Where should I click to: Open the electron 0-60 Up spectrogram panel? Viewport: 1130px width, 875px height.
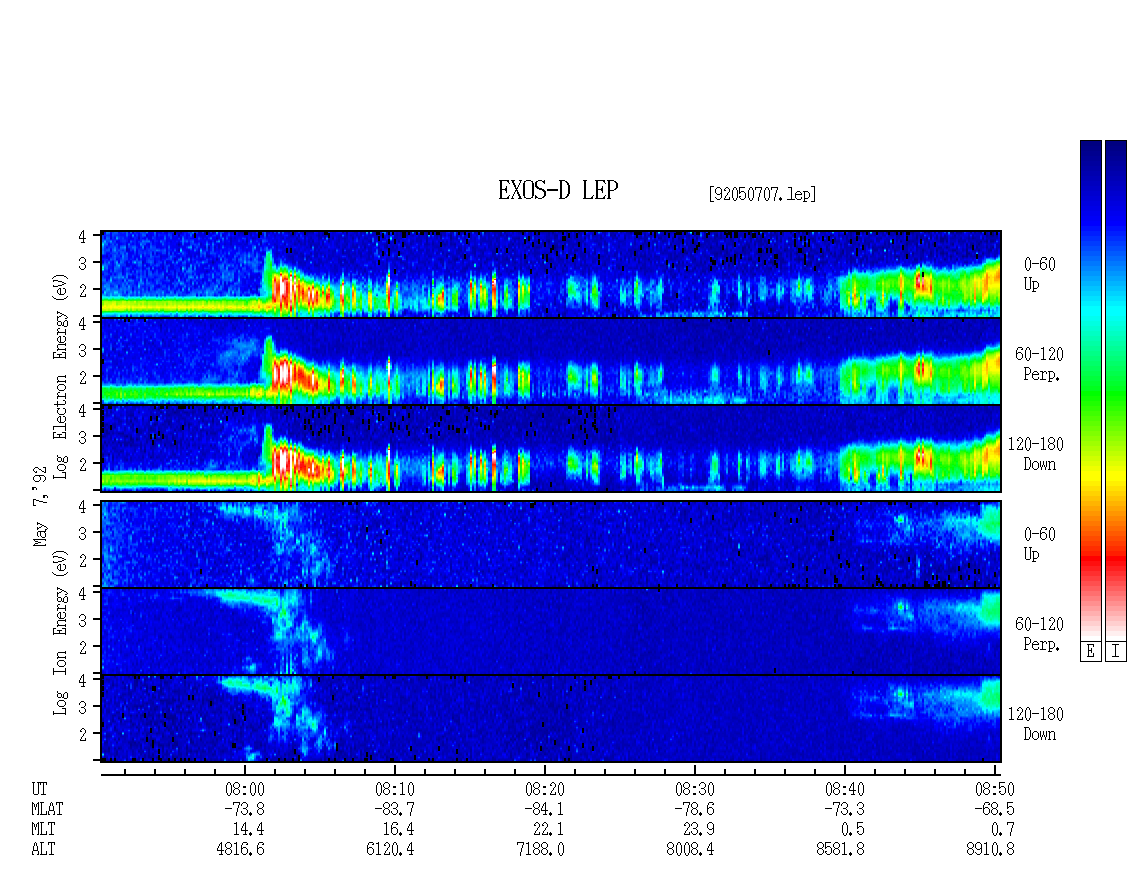point(551,274)
